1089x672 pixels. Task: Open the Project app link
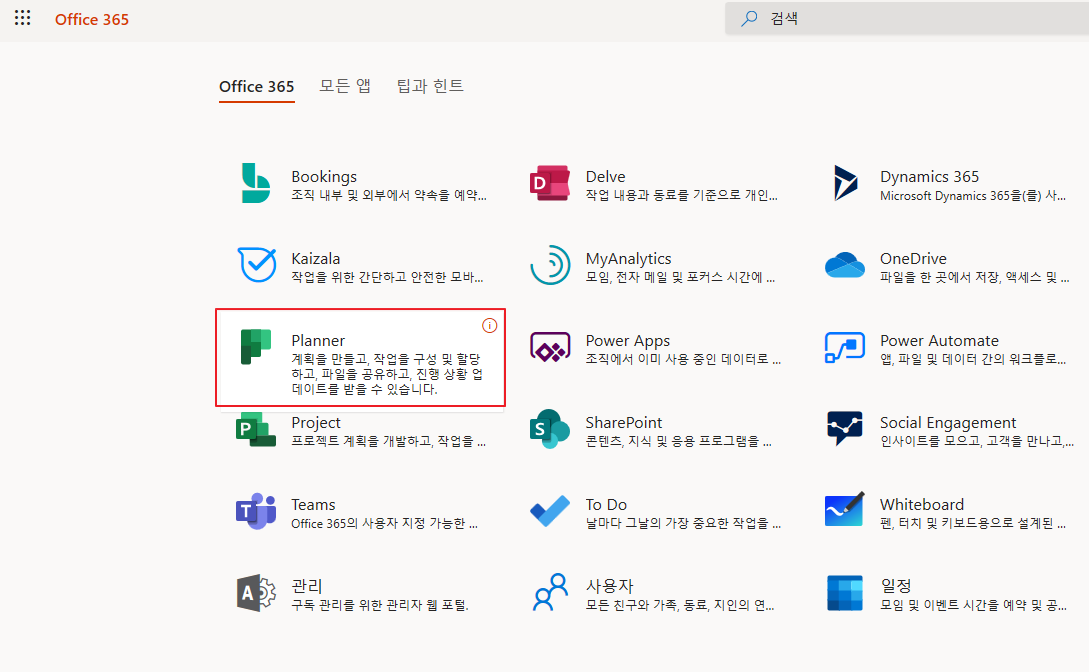pyautogui.click(x=316, y=423)
